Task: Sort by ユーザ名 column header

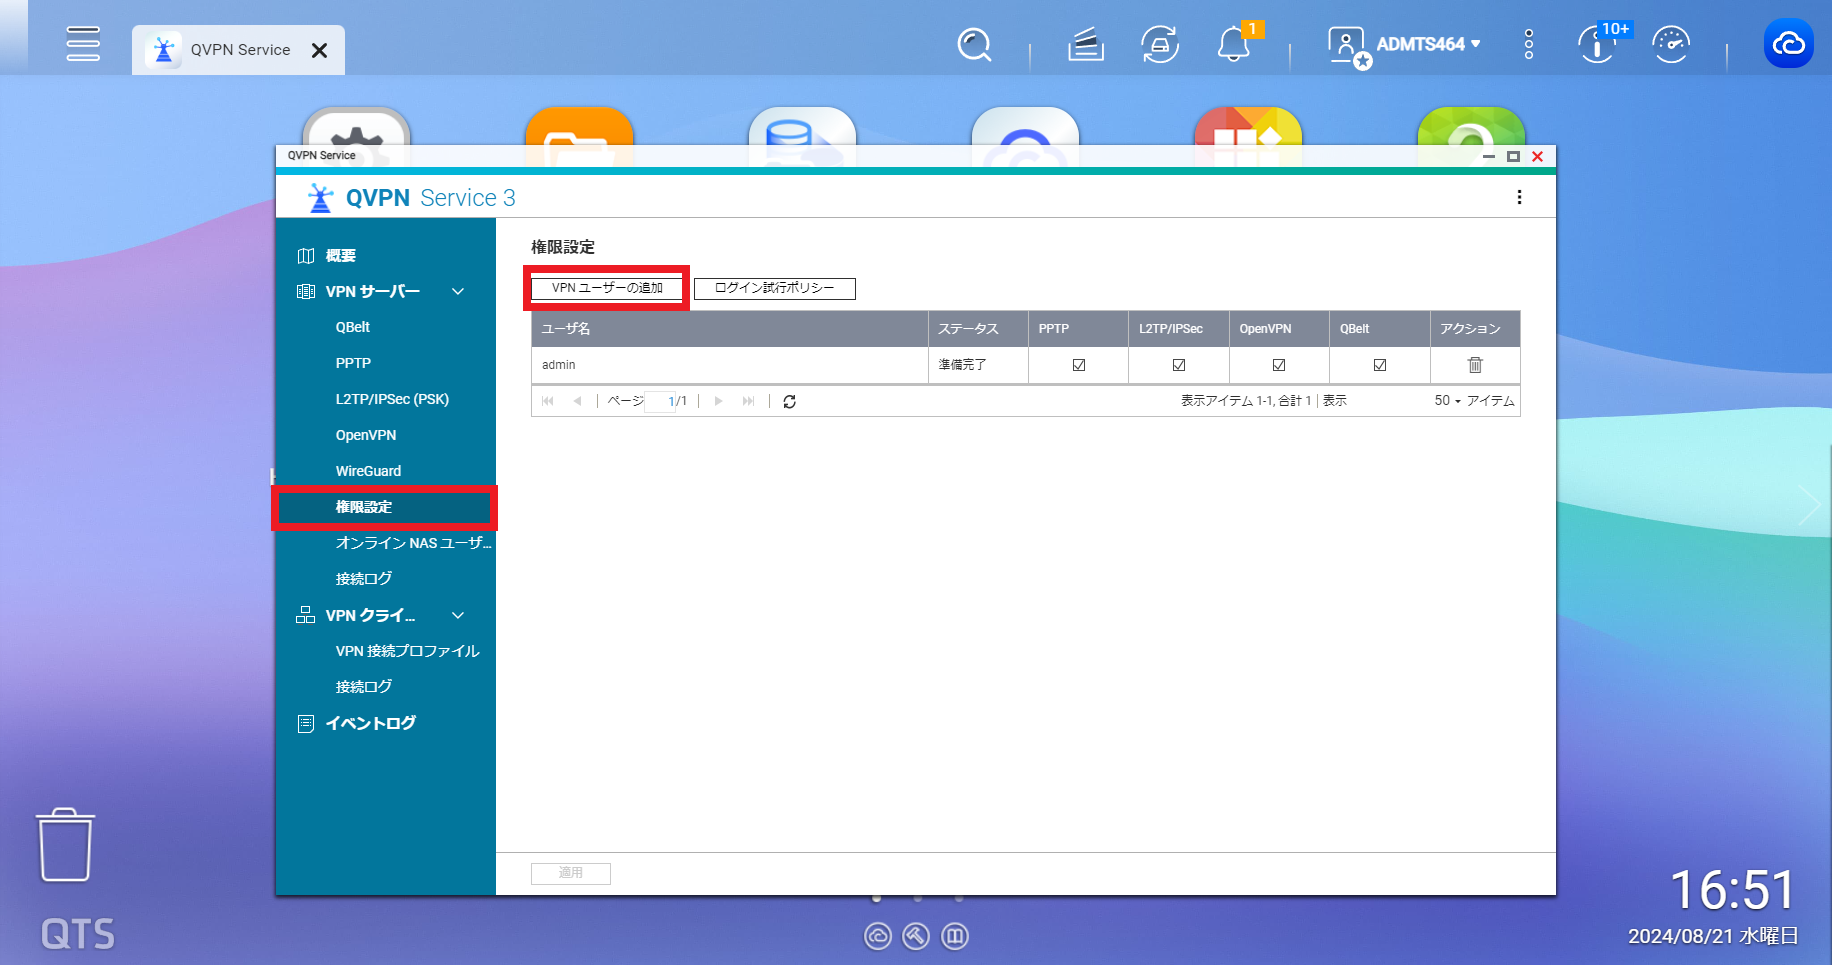Action: pyautogui.click(x=730, y=329)
